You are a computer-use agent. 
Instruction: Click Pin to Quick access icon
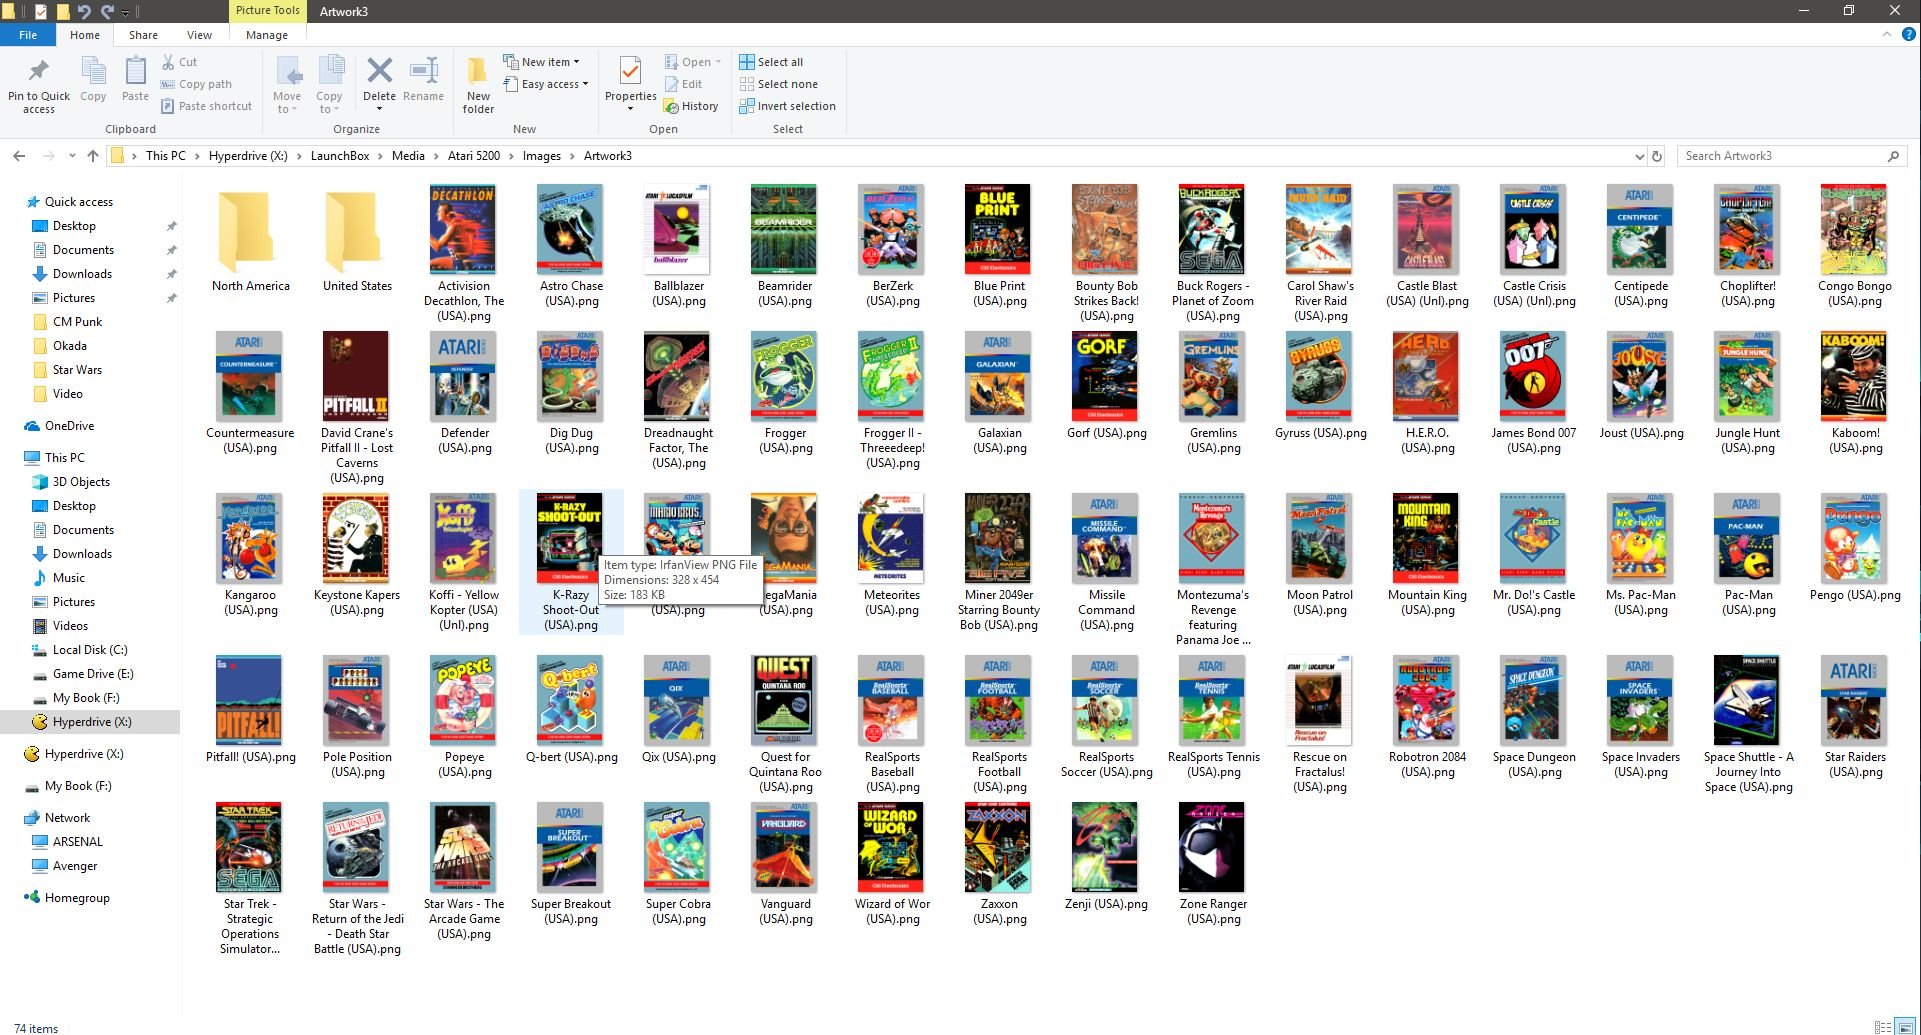(39, 72)
